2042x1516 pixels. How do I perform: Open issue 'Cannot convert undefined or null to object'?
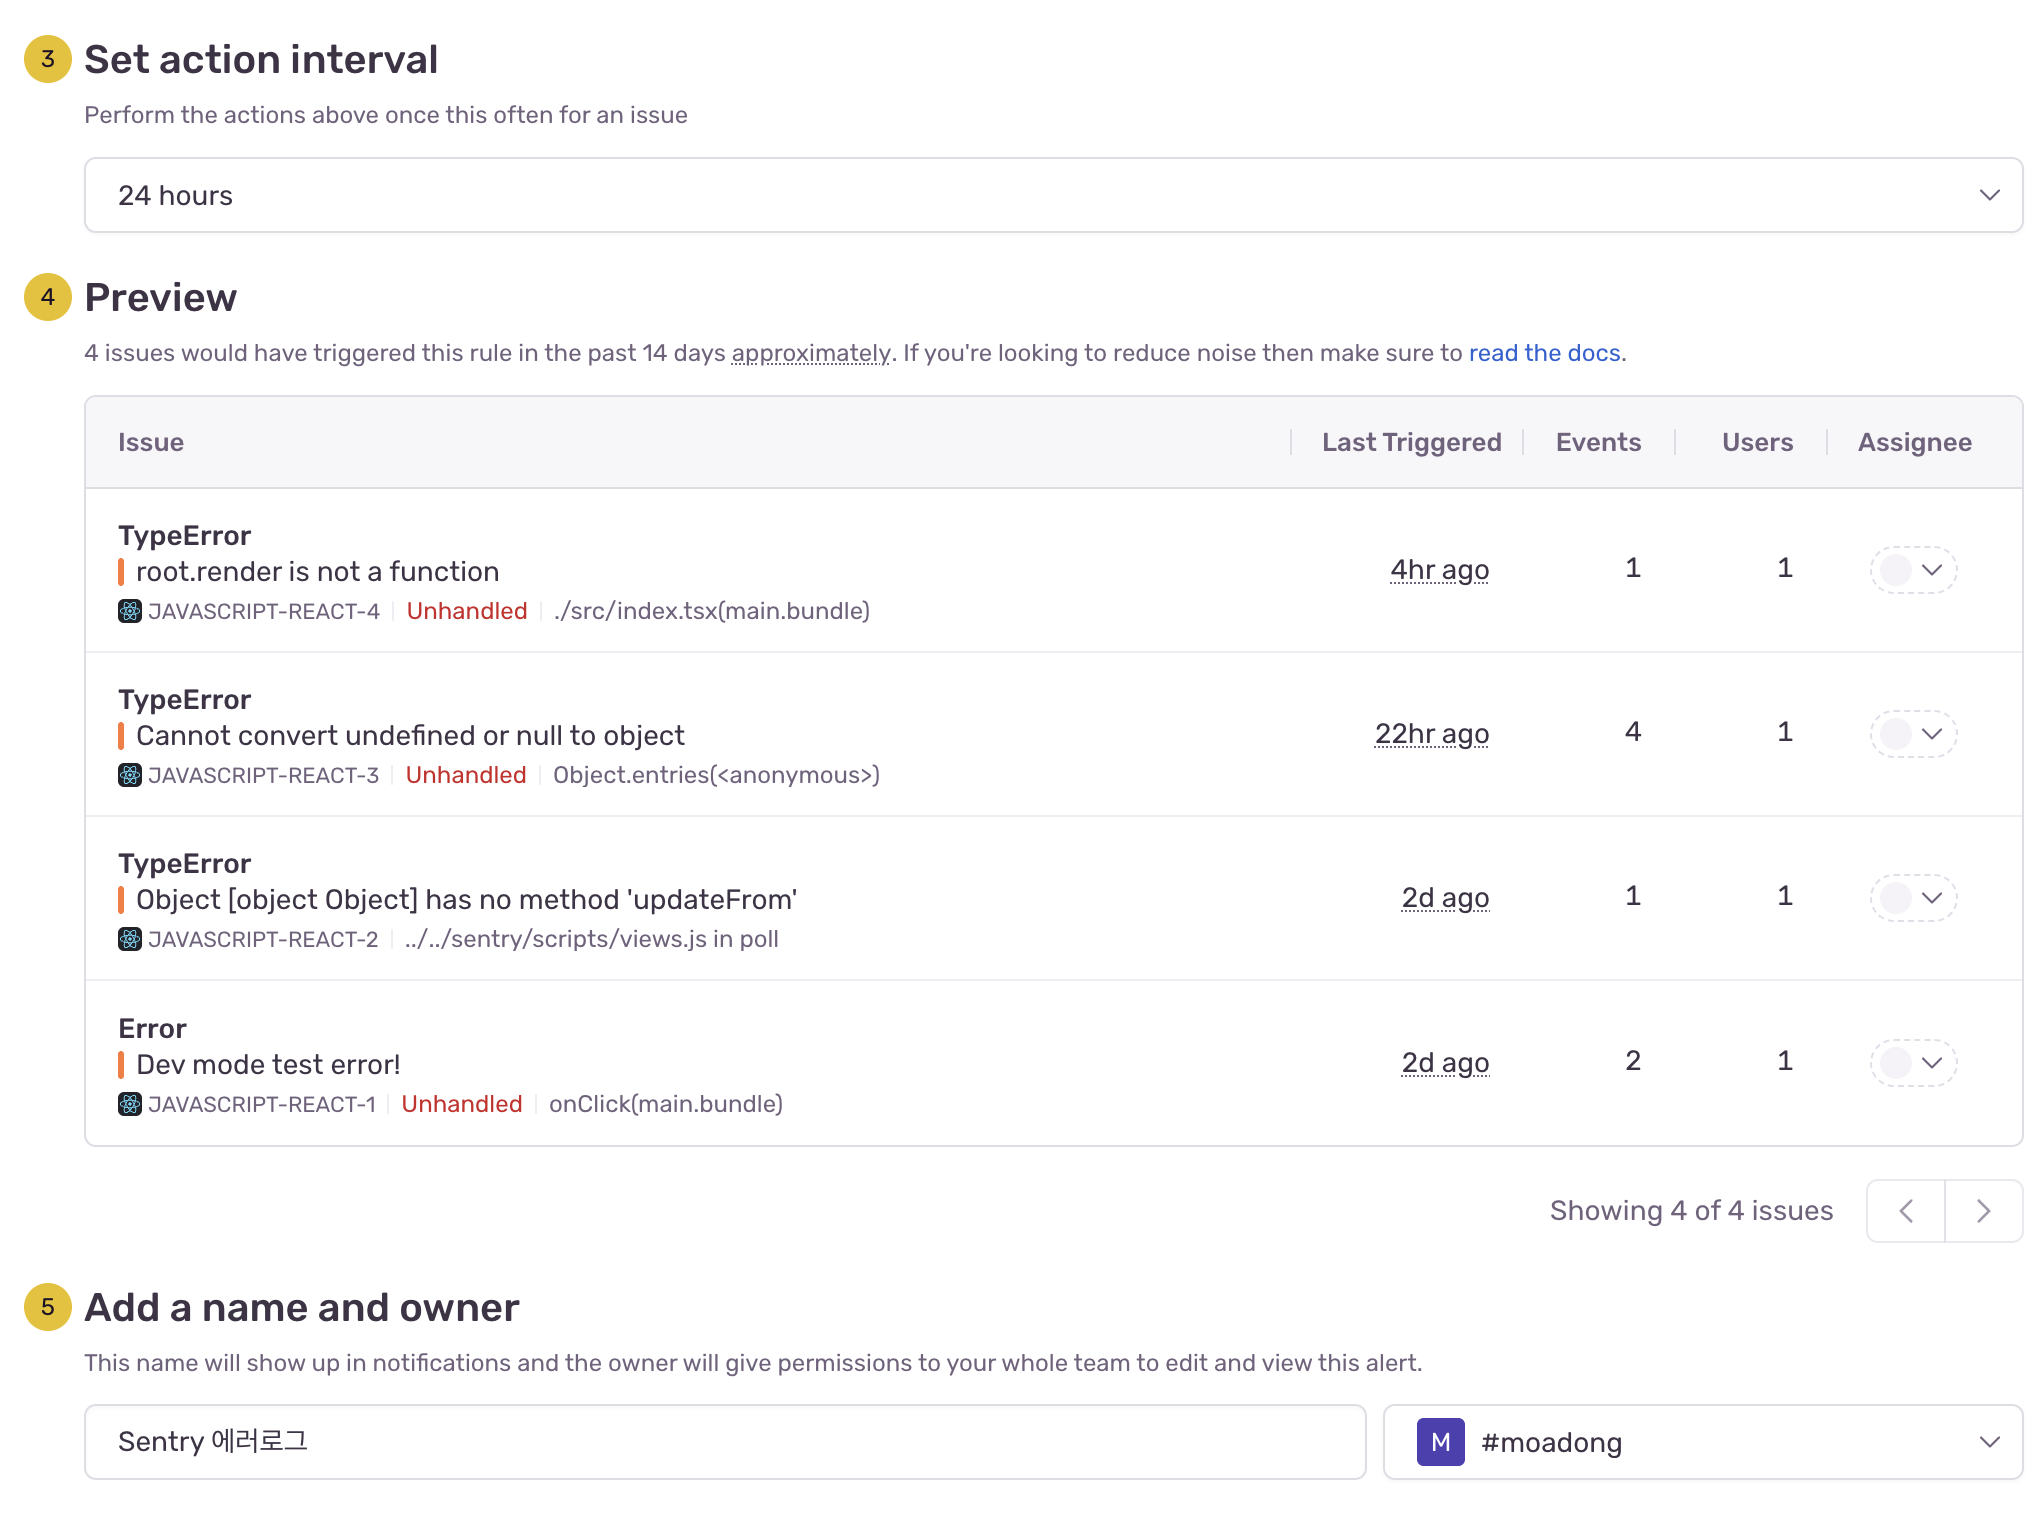tap(410, 736)
